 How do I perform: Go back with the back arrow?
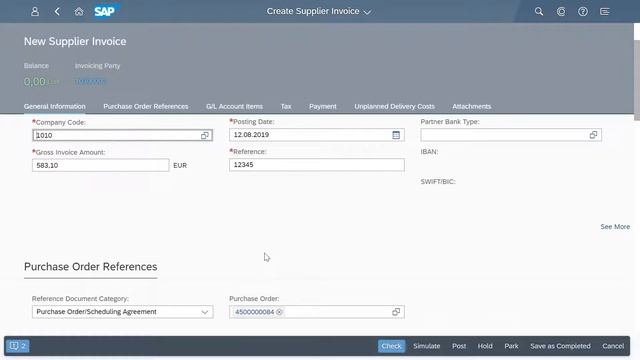(x=57, y=11)
